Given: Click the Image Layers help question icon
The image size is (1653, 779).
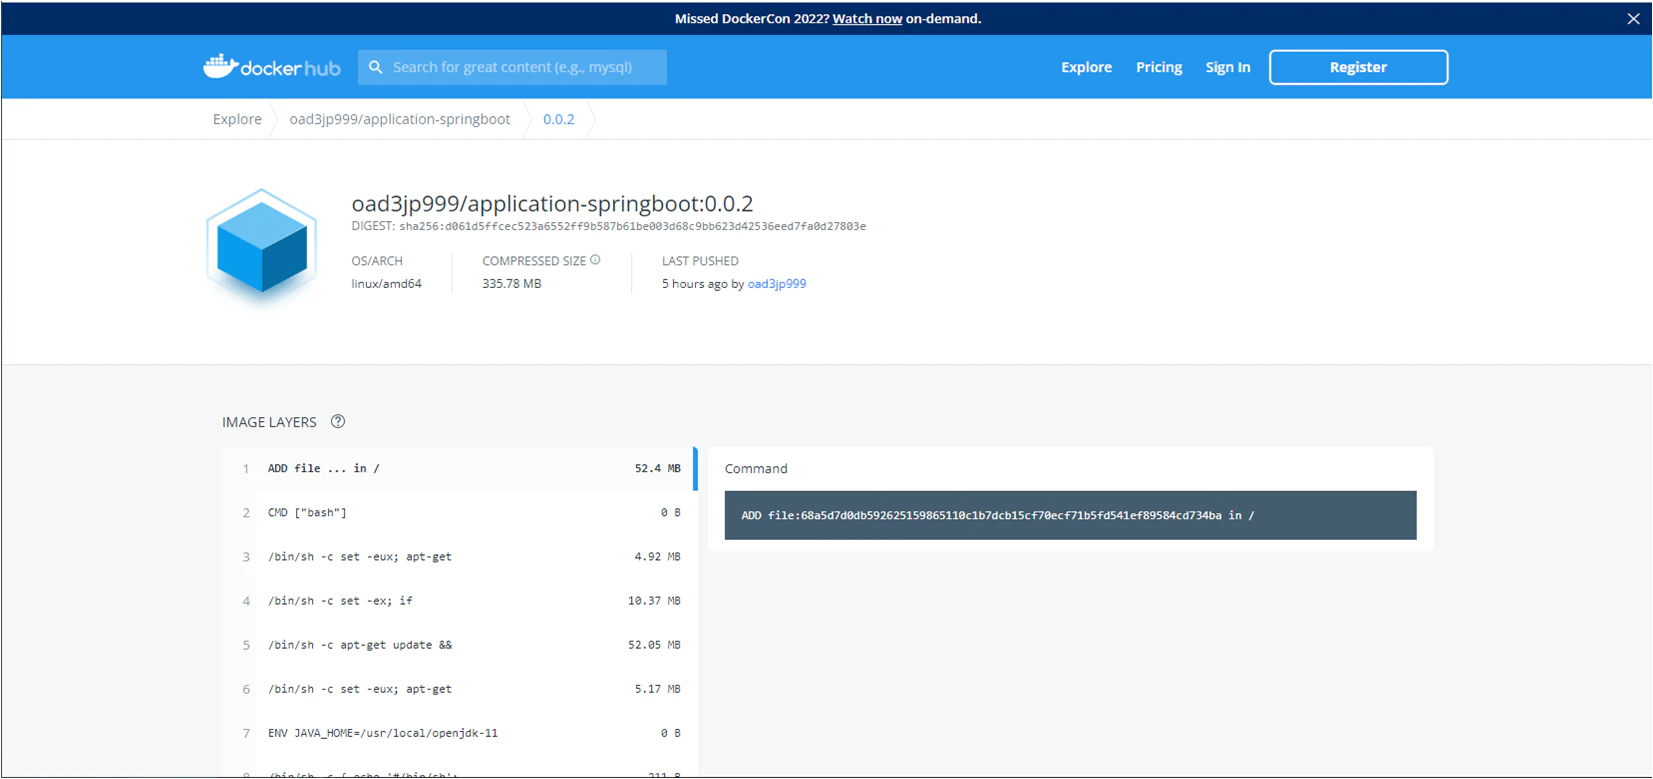Looking at the screenshot, I should coord(338,422).
